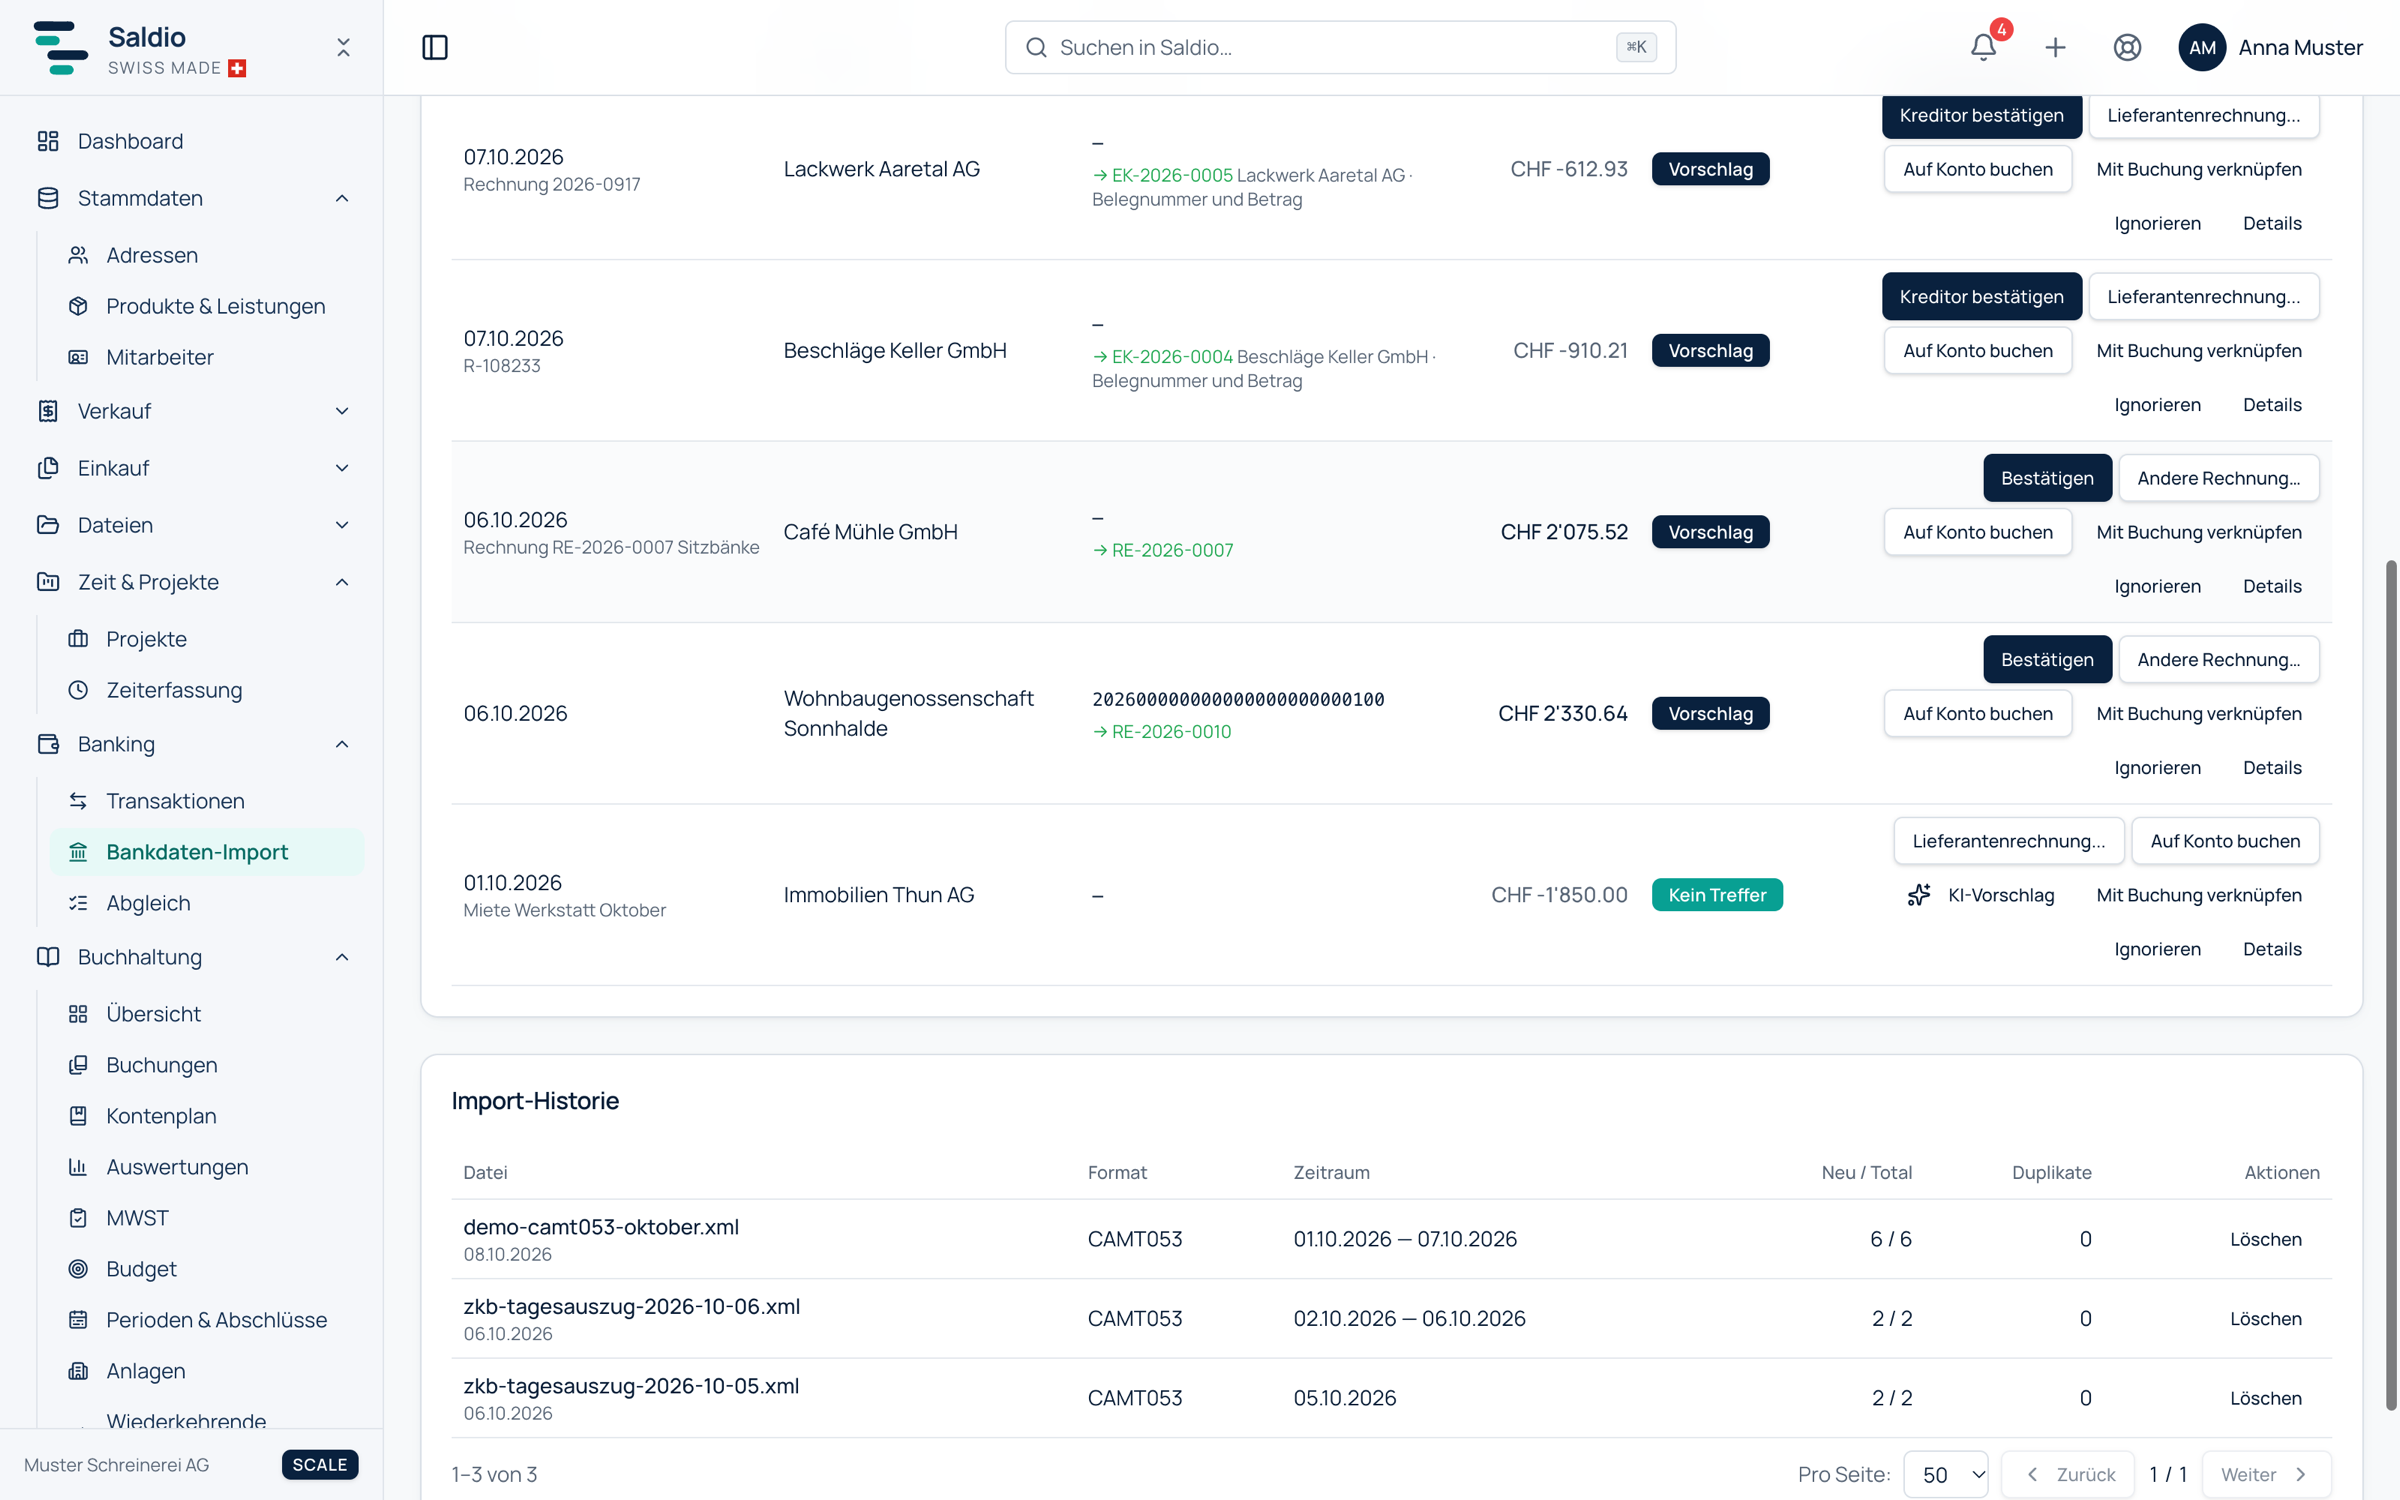Click the Auswertungen chart icon
This screenshot has height=1500, width=2400.
pos(78,1167)
